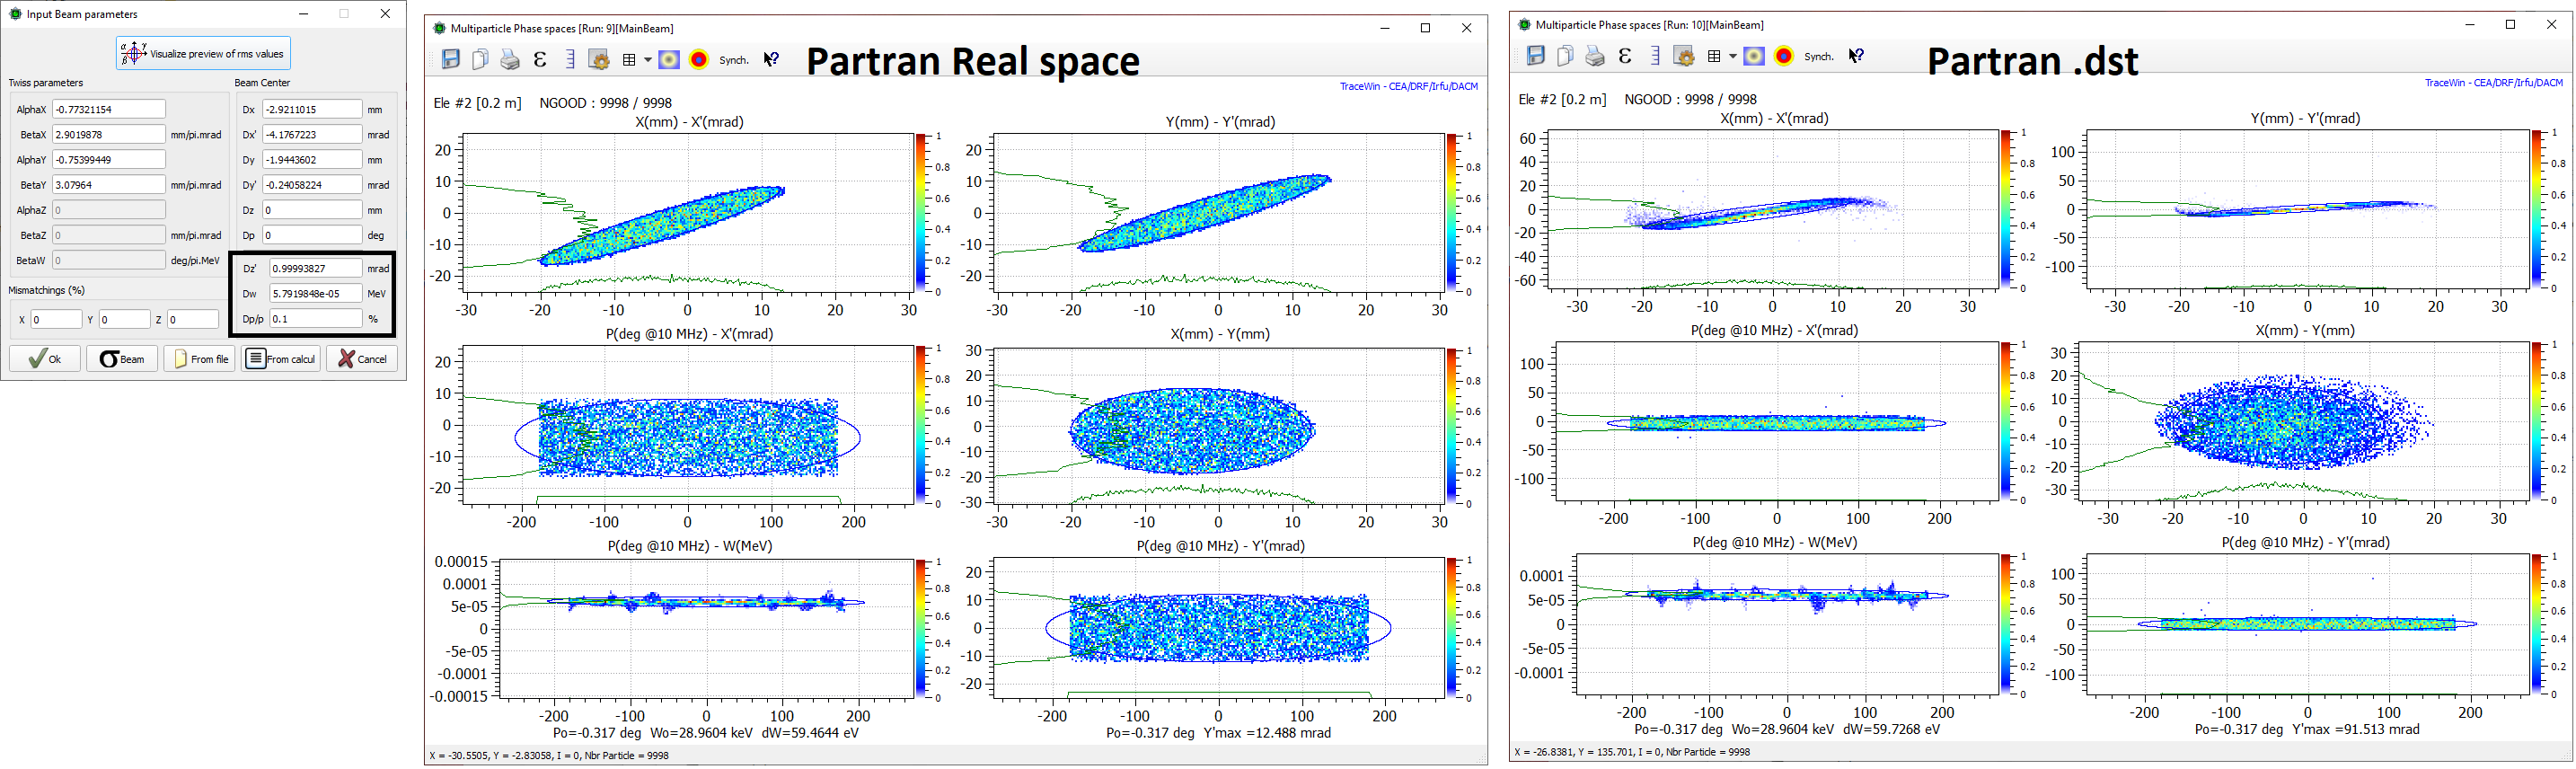Click TraceWin CEA link in Run 9 window
The height and width of the screenshot is (769, 2576).
[1408, 86]
